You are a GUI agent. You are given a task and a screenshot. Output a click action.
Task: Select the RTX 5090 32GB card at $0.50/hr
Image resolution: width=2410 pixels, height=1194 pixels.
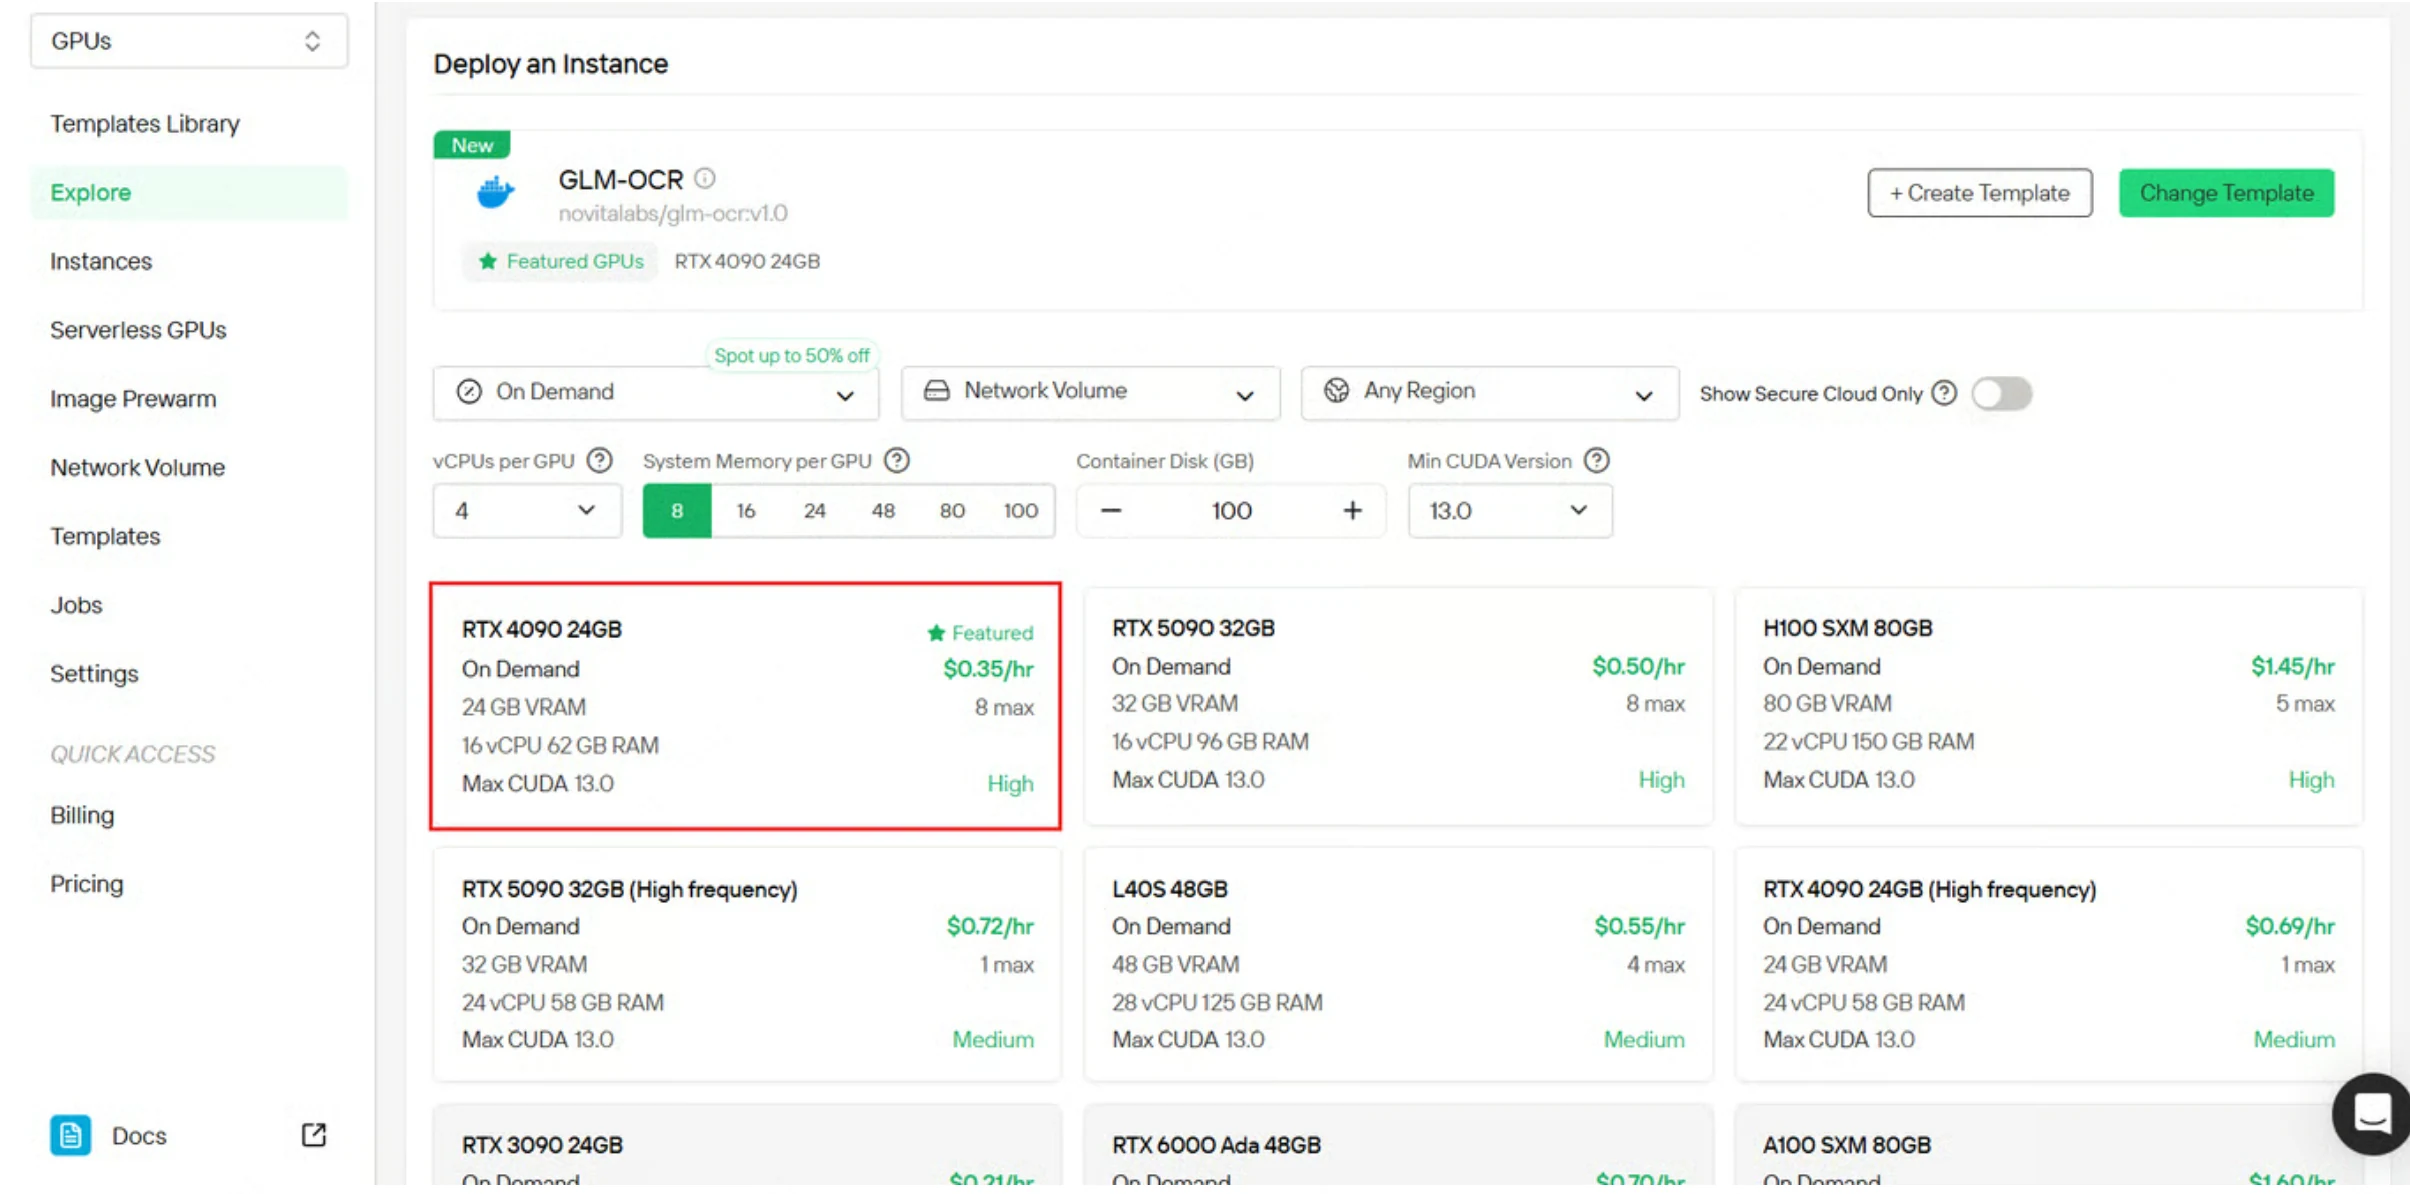point(1398,706)
